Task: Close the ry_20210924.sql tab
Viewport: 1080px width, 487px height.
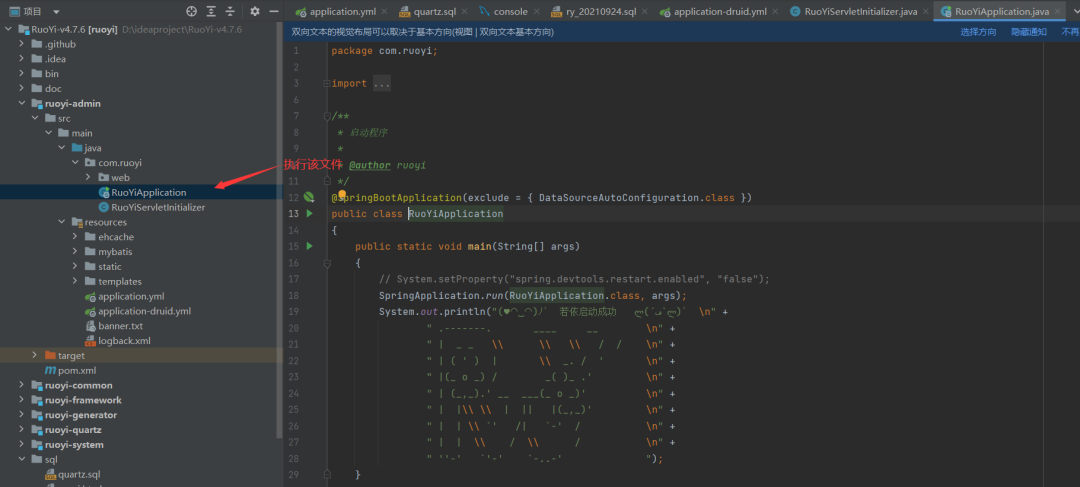Action: (x=647, y=12)
